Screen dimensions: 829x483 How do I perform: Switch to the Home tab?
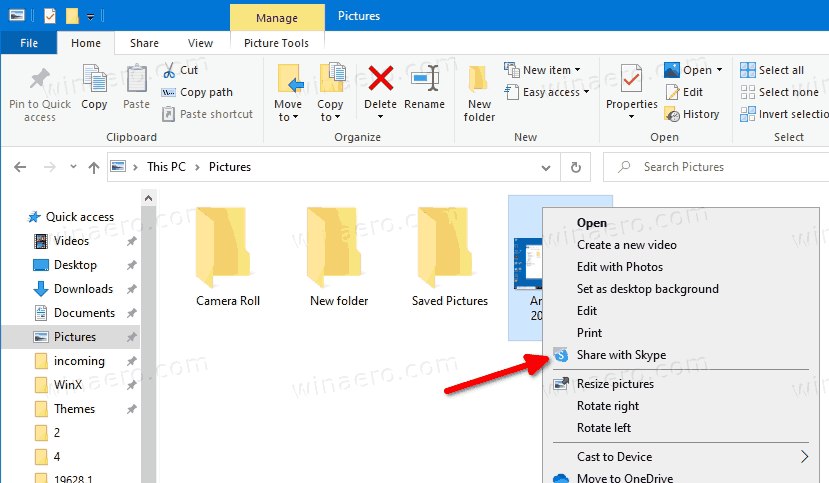tap(86, 43)
